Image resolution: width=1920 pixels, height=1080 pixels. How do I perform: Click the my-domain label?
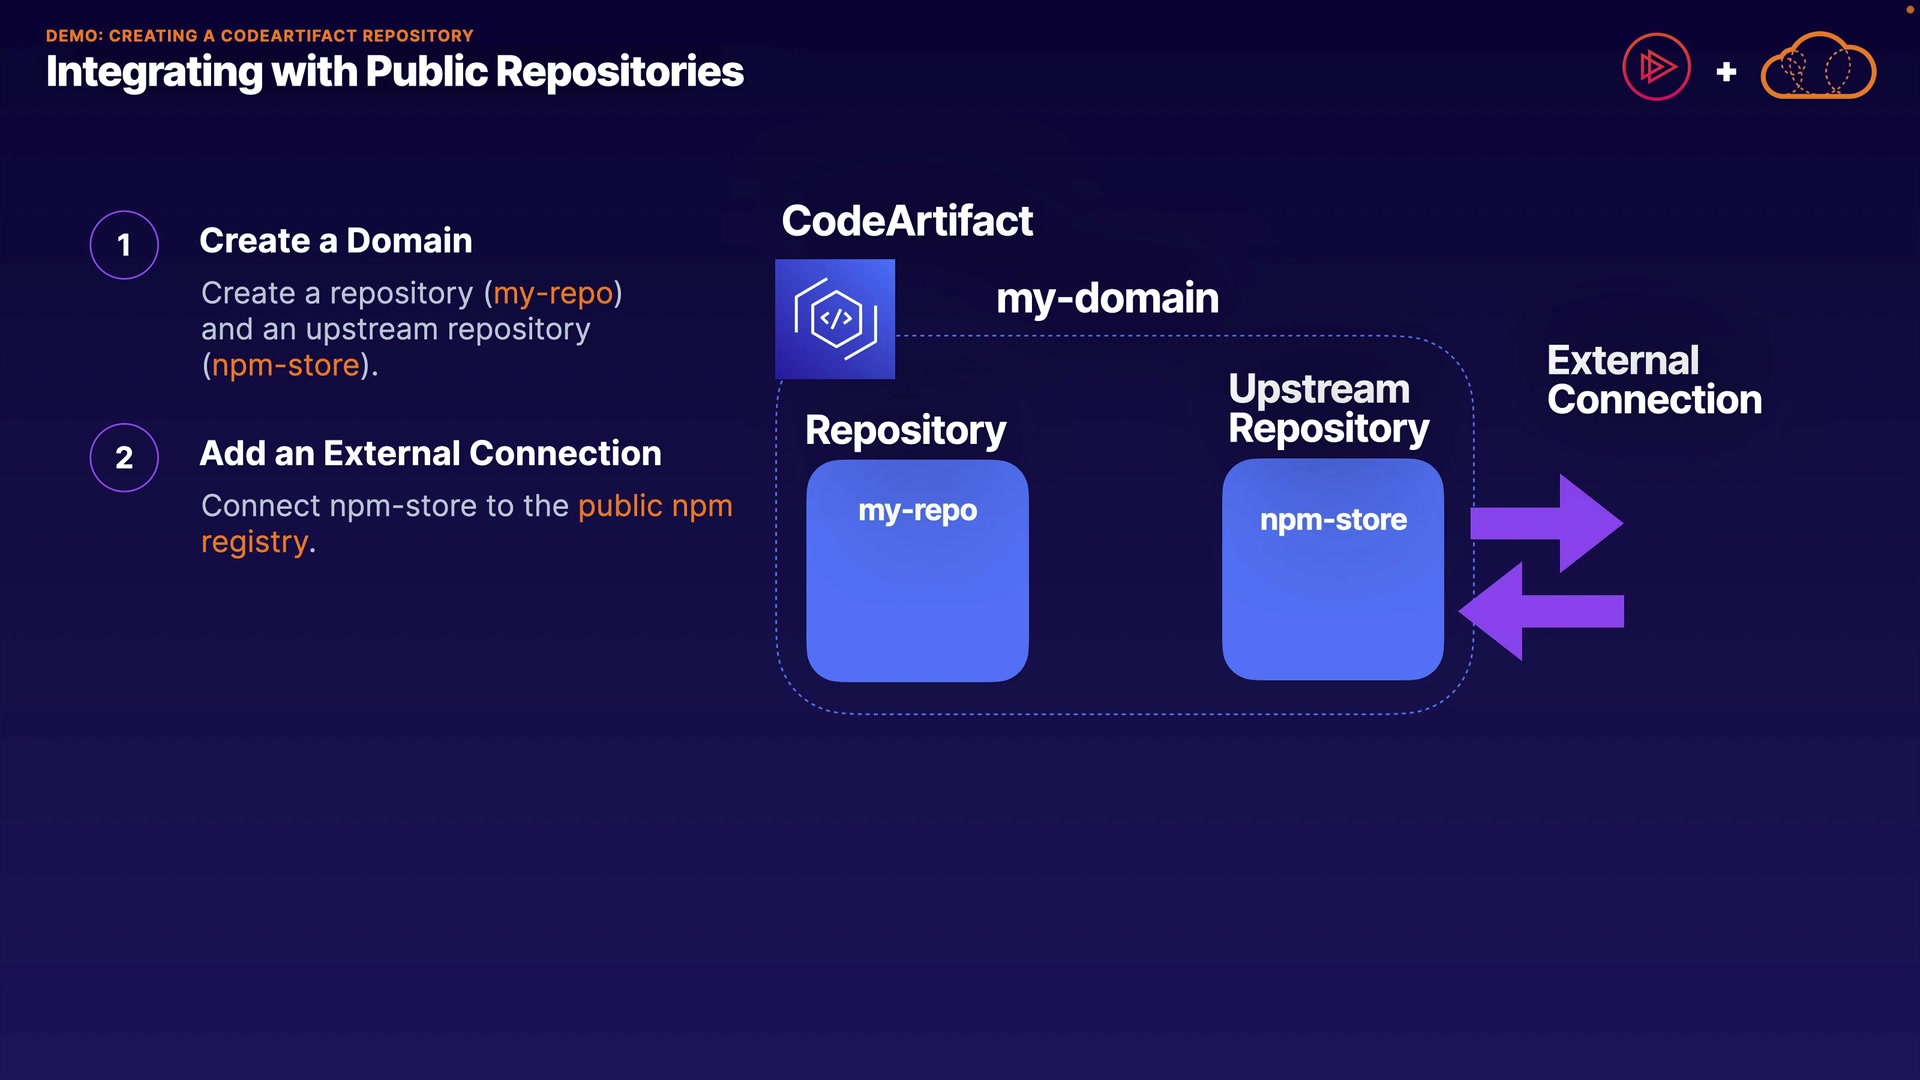[1107, 298]
